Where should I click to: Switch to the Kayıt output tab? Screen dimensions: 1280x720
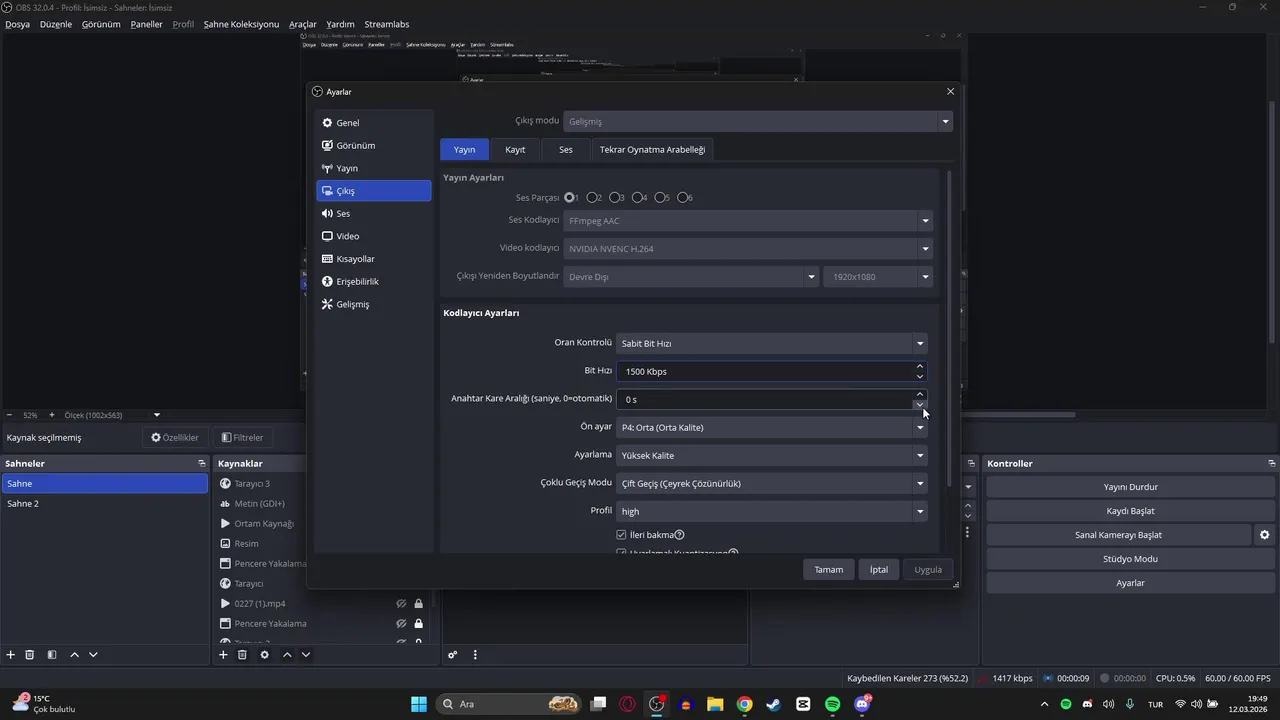pyautogui.click(x=515, y=150)
